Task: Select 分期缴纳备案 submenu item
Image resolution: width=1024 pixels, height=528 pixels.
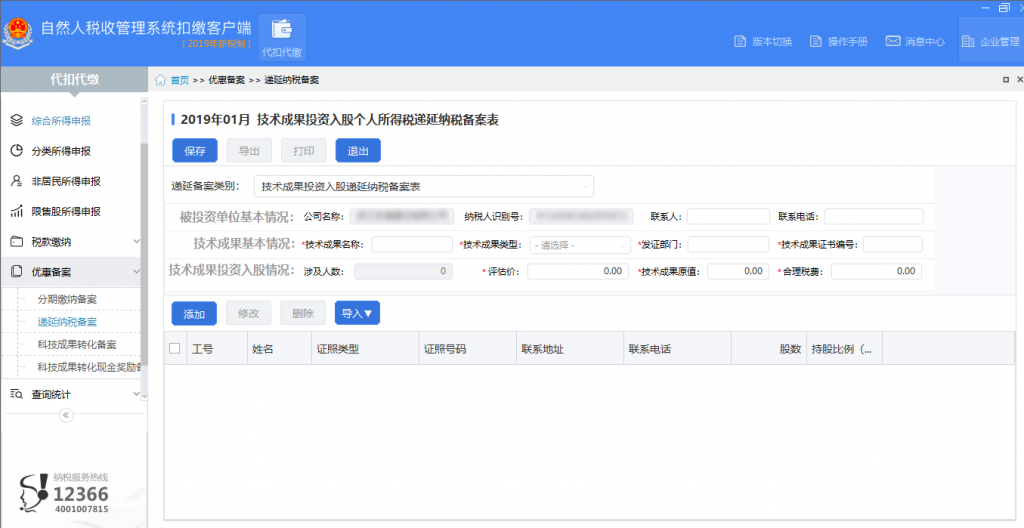Action: pyautogui.click(x=67, y=299)
